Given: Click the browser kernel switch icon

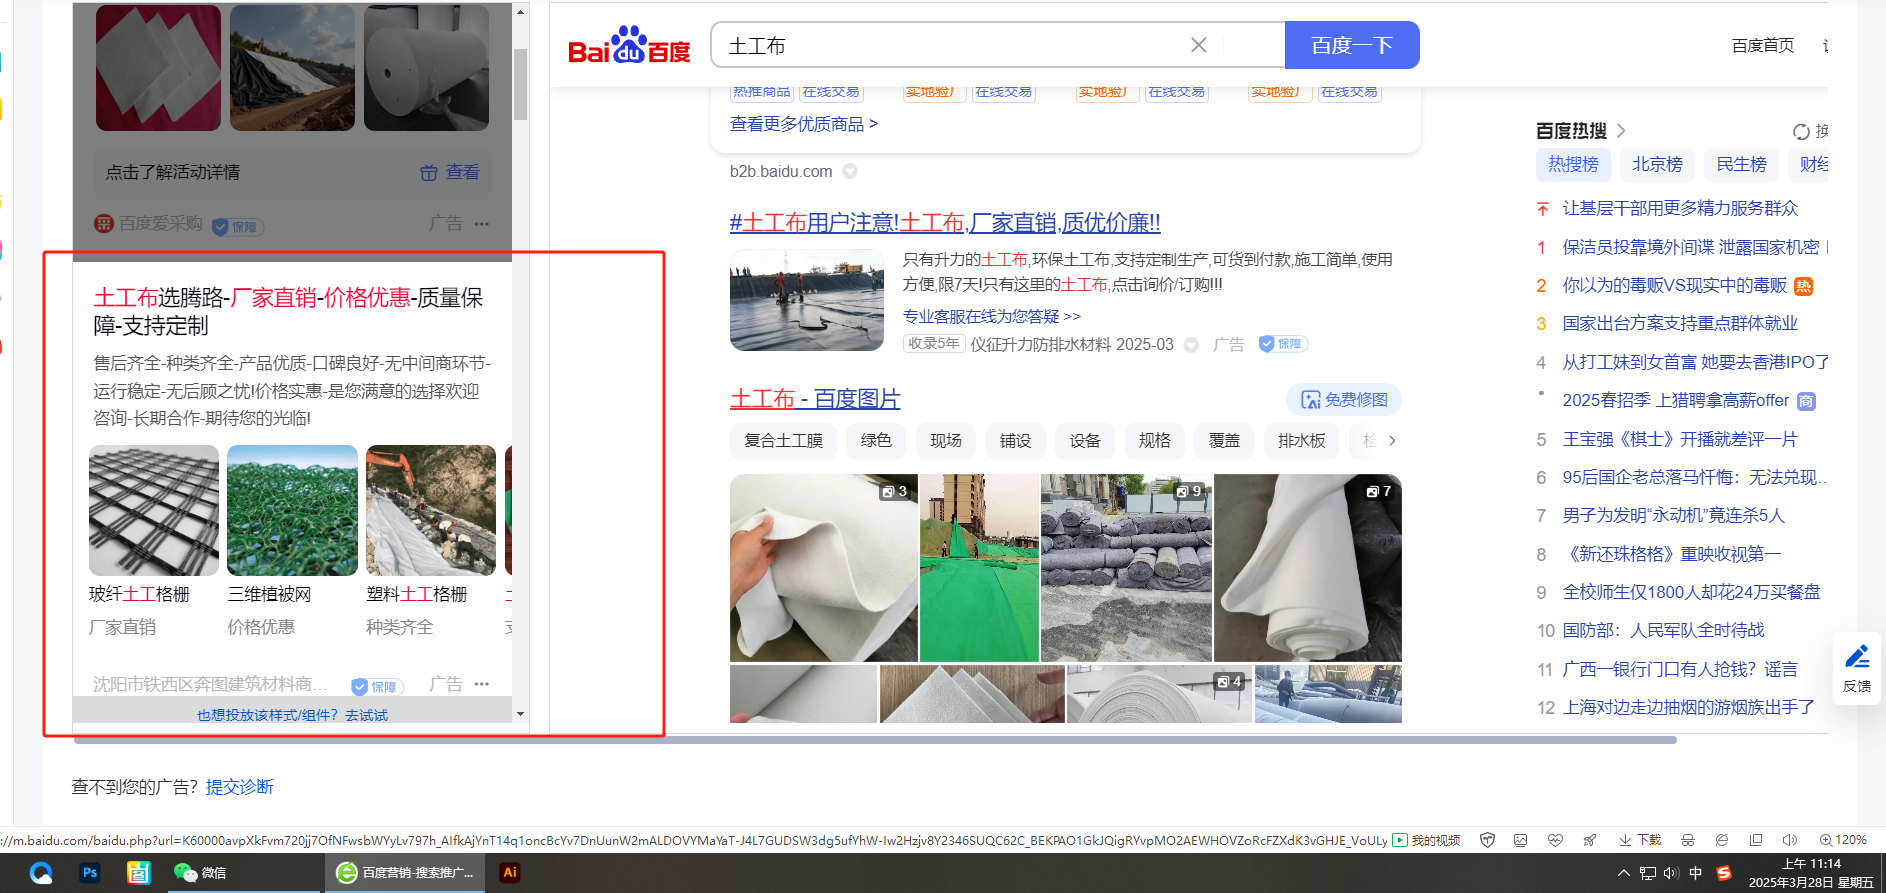Looking at the screenshot, I should coord(1722,840).
